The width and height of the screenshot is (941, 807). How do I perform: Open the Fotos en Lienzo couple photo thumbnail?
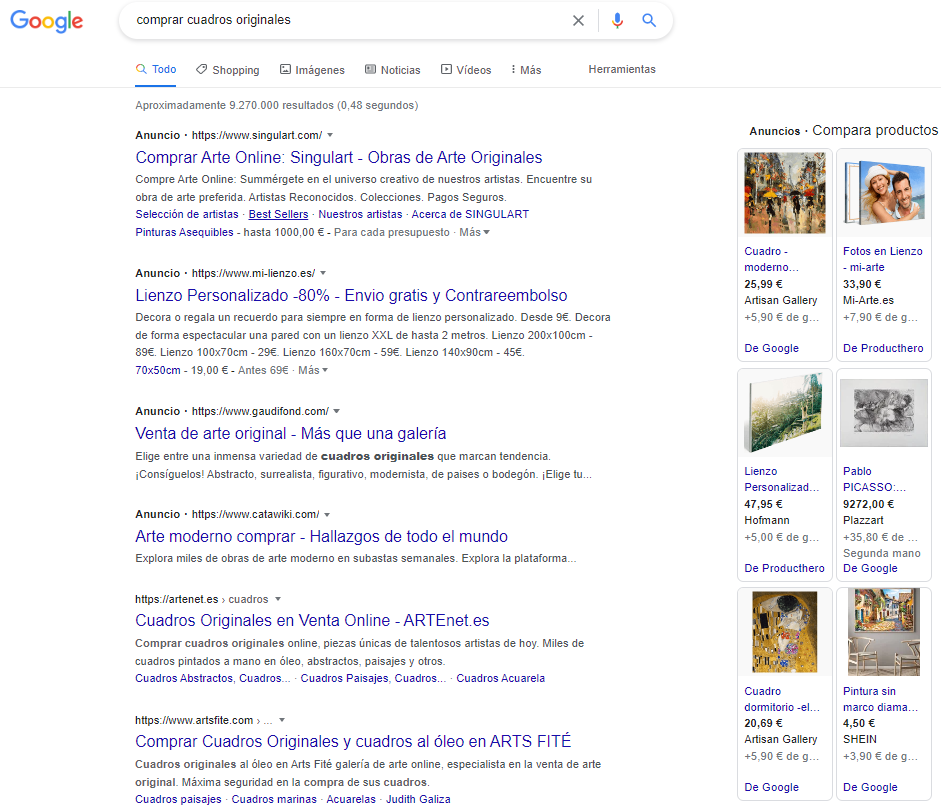click(x=883, y=192)
